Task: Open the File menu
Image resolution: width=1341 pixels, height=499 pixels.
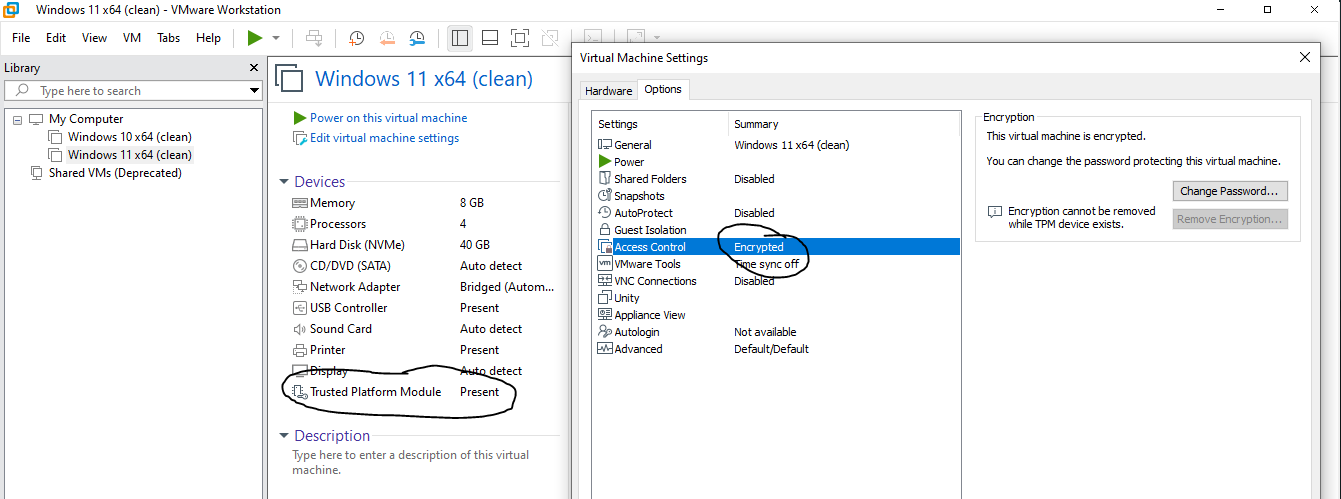Action: point(21,38)
